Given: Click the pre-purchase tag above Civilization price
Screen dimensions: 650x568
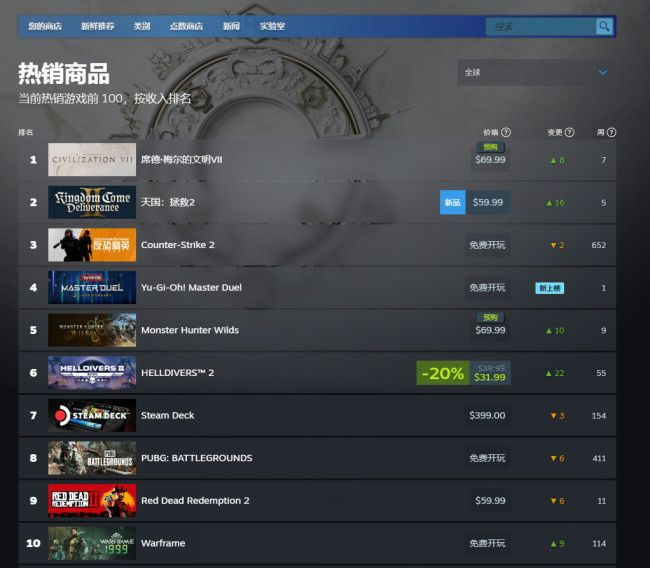Looking at the screenshot, I should pyautogui.click(x=490, y=147).
